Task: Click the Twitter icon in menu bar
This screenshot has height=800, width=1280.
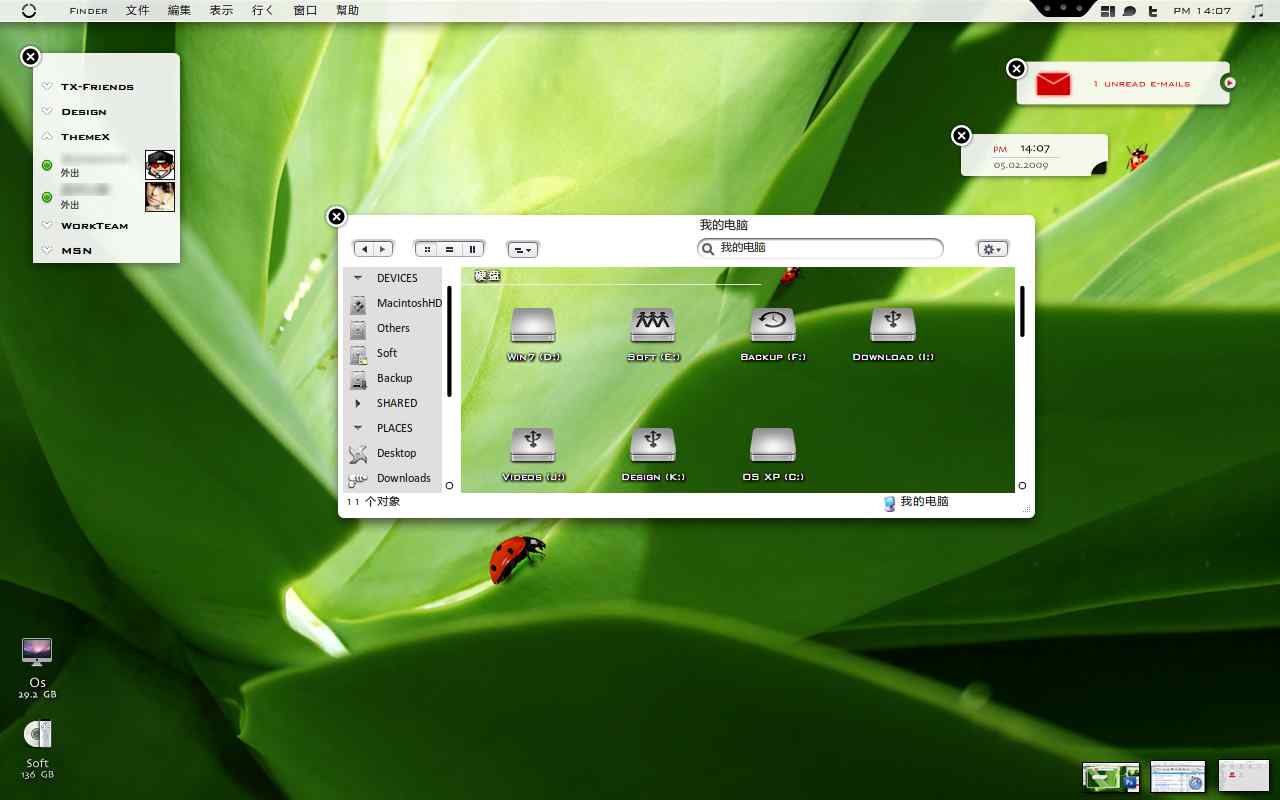Action: click(x=1153, y=11)
